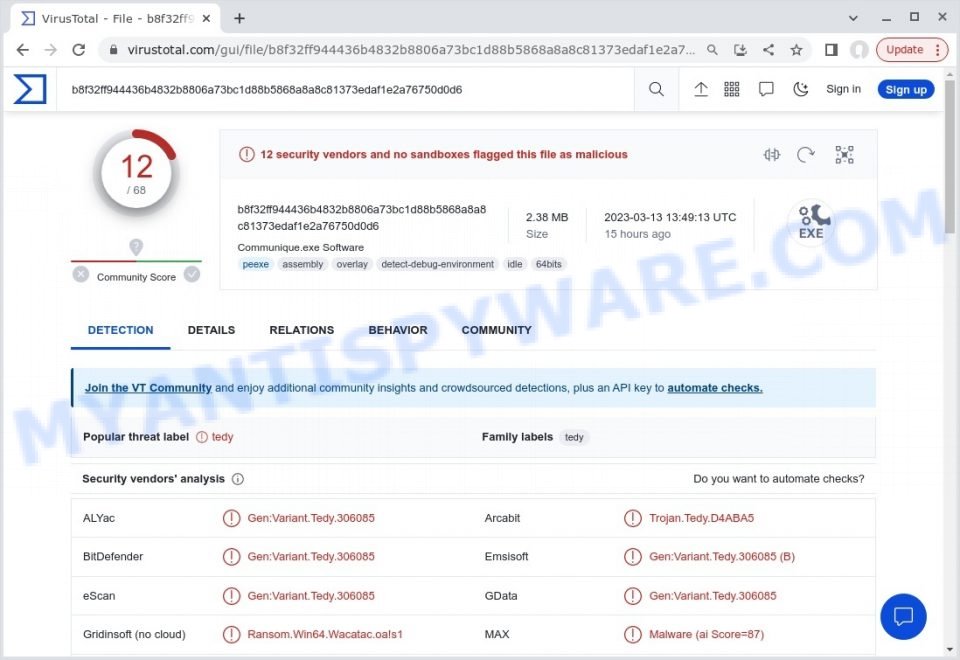Open Join the VT Community link

pyautogui.click(x=148, y=388)
